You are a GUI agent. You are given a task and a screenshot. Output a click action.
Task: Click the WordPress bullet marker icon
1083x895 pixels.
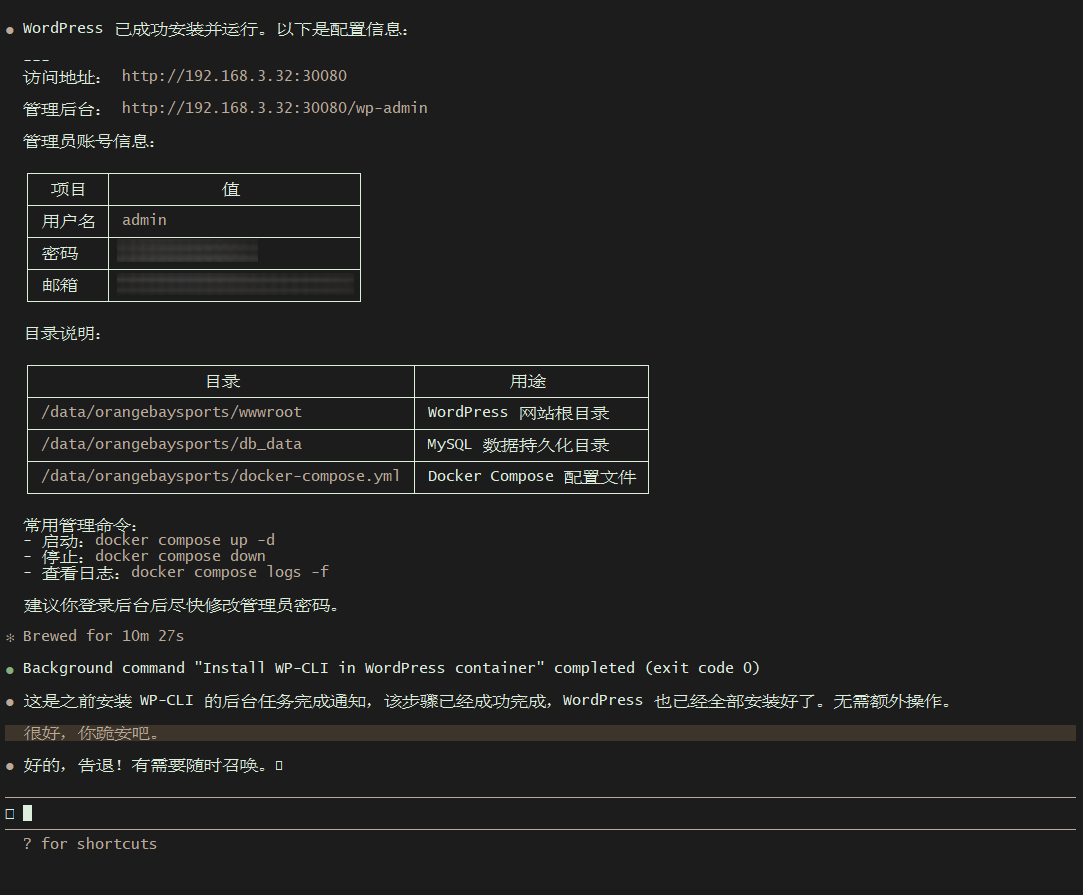[10, 29]
